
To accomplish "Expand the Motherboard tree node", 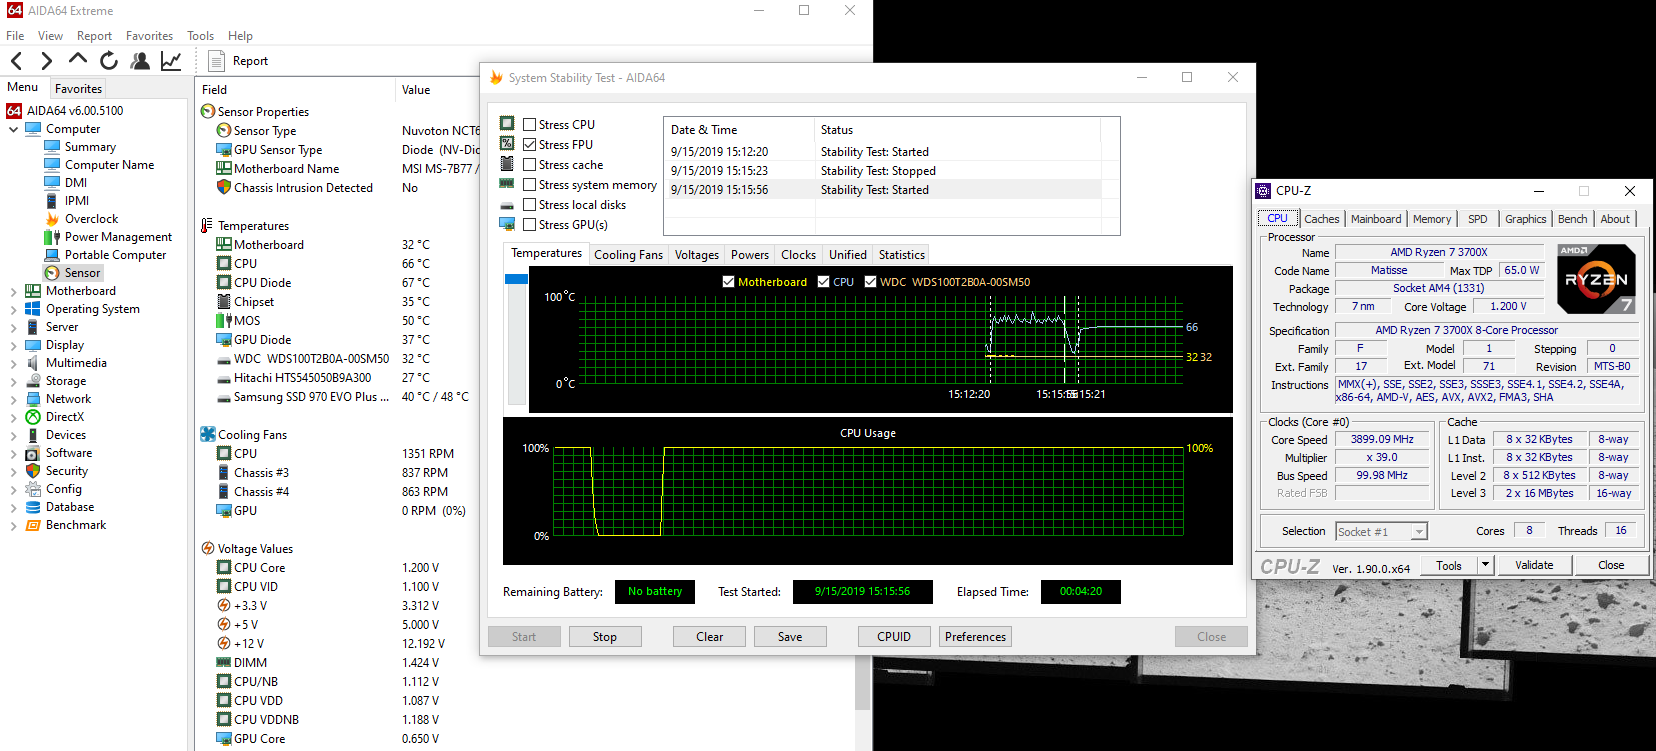I will coord(13,292).
